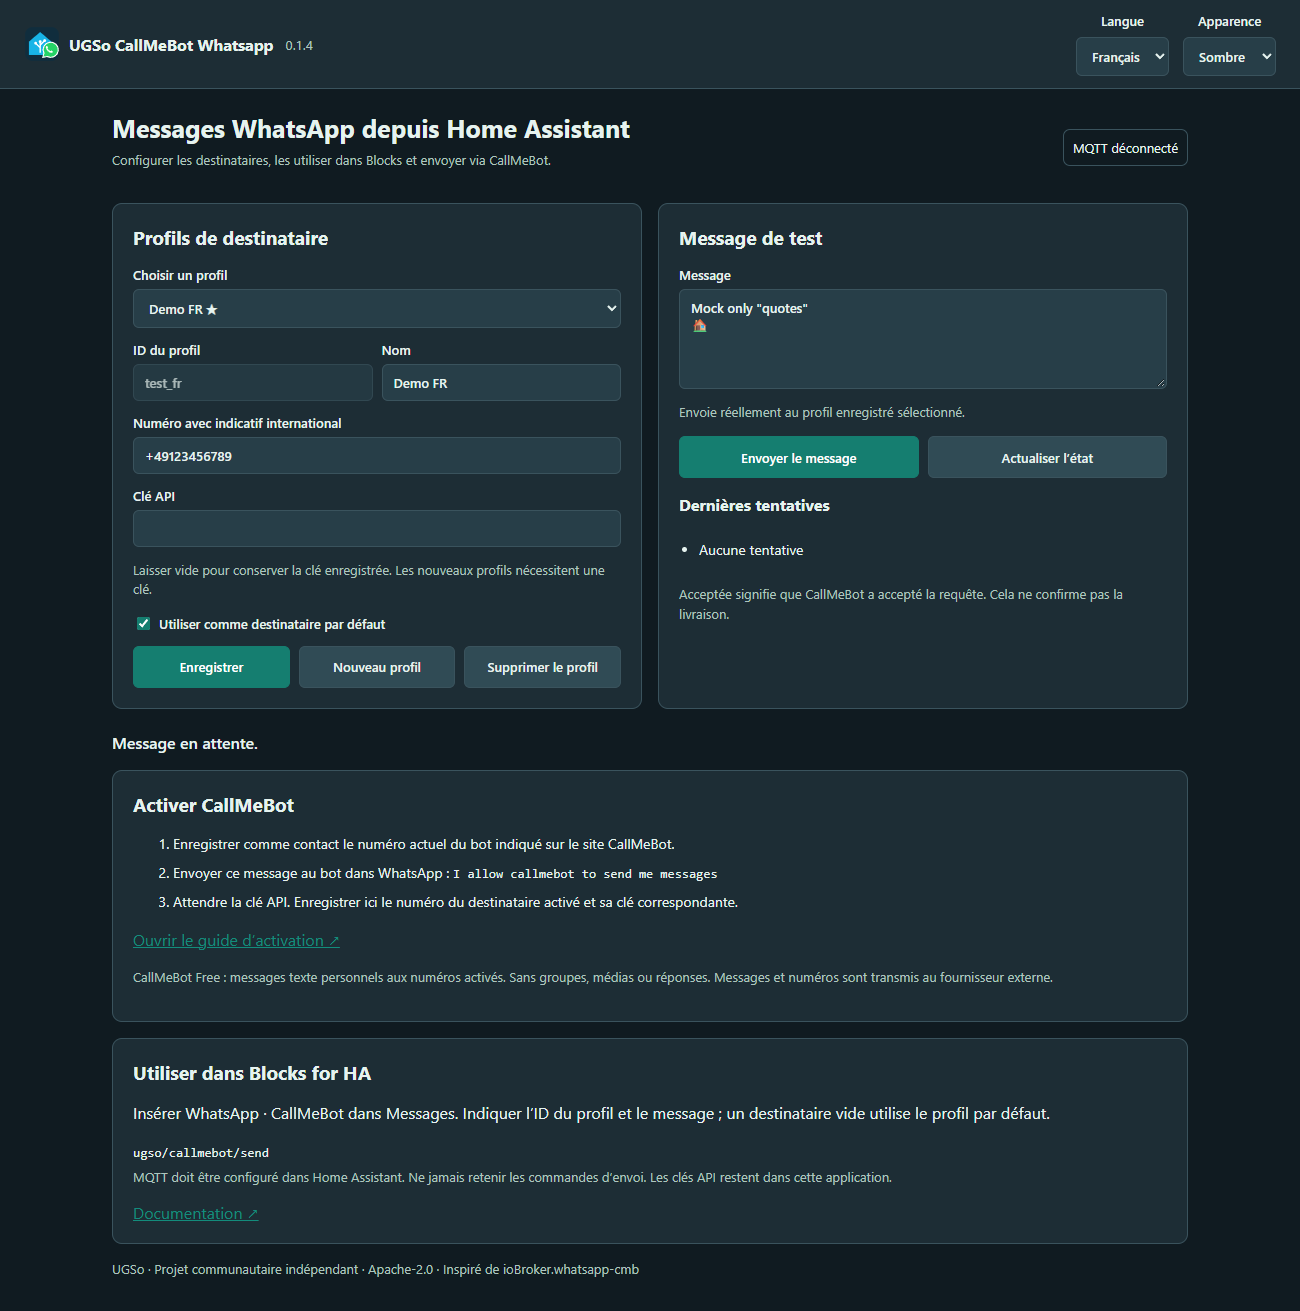This screenshot has width=1300, height=1311.
Task: Create a profile with Nouveau profil
Action: click(377, 667)
